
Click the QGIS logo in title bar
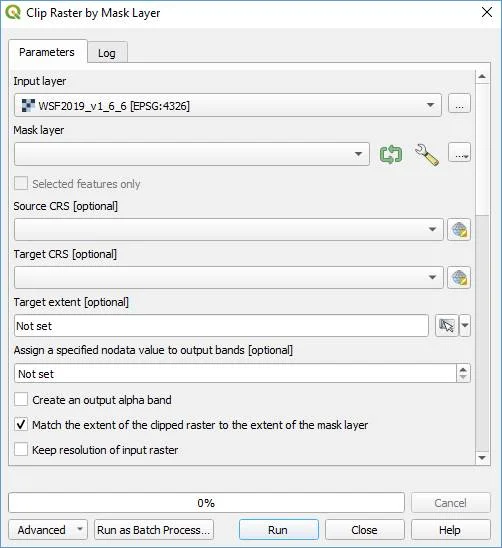point(13,13)
